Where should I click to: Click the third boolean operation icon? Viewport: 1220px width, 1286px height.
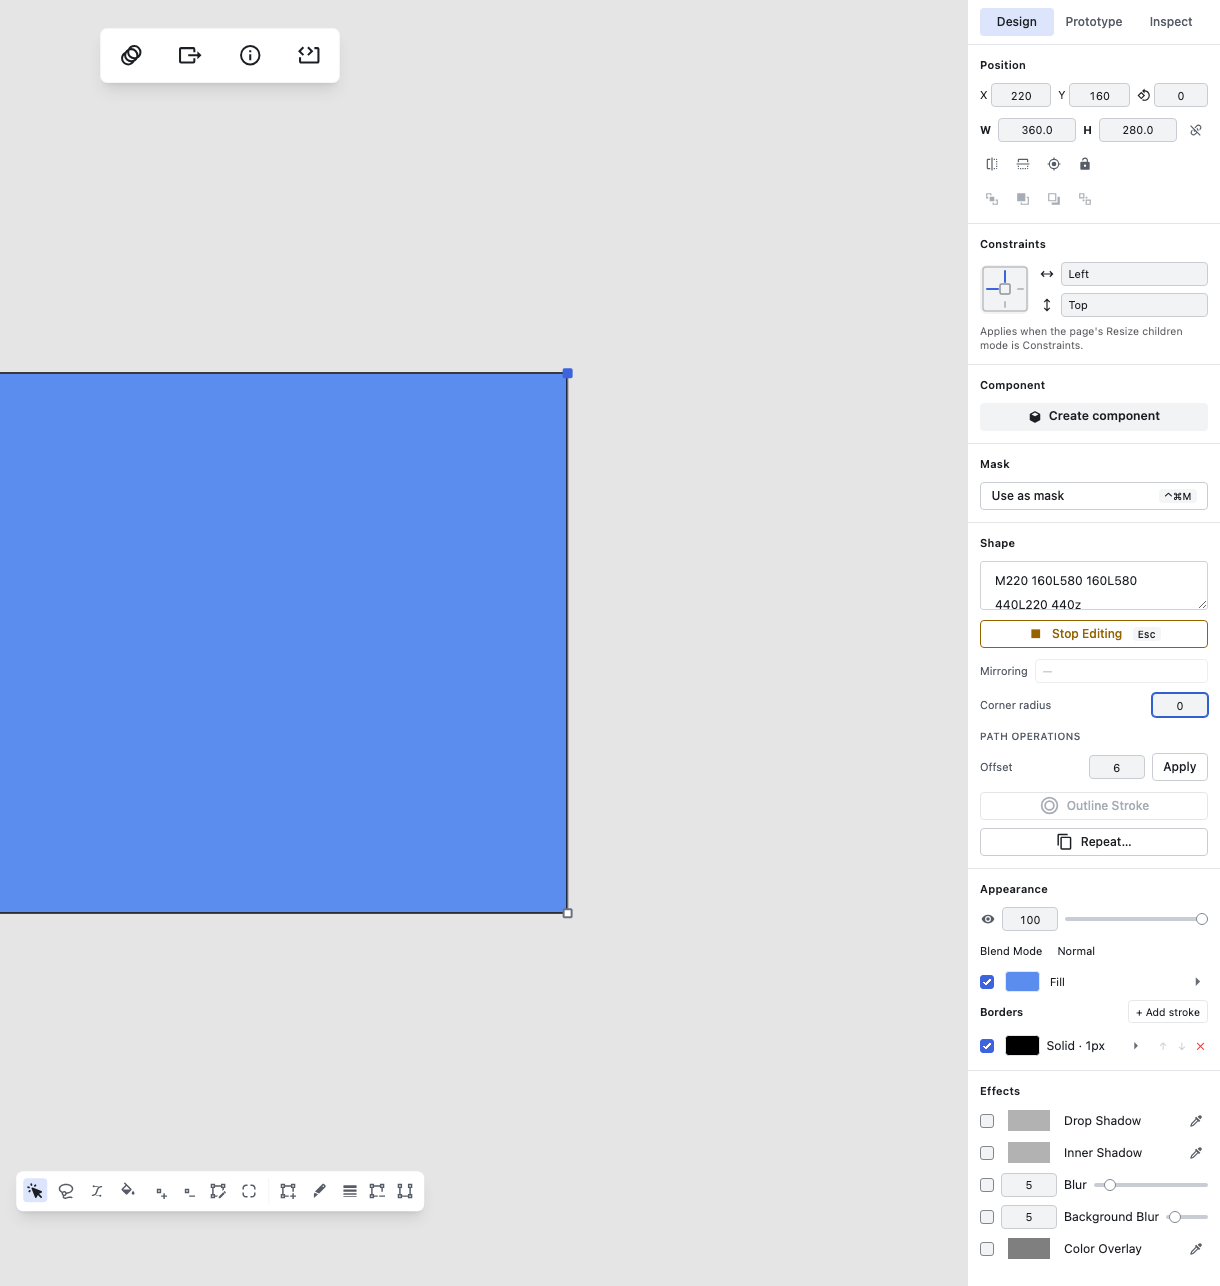pos(1054,199)
